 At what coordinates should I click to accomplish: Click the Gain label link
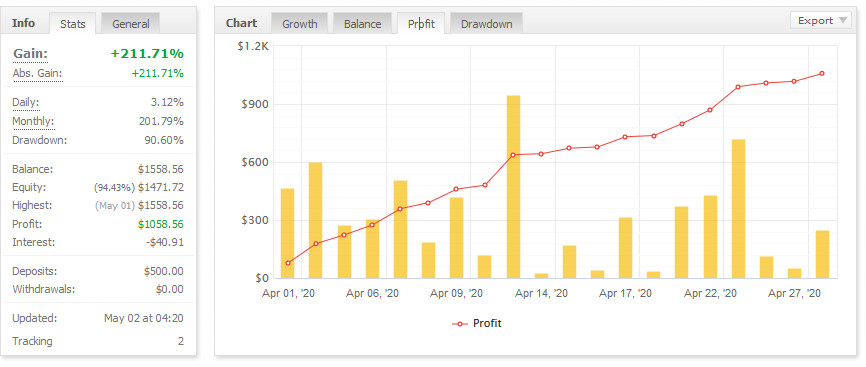[30, 54]
